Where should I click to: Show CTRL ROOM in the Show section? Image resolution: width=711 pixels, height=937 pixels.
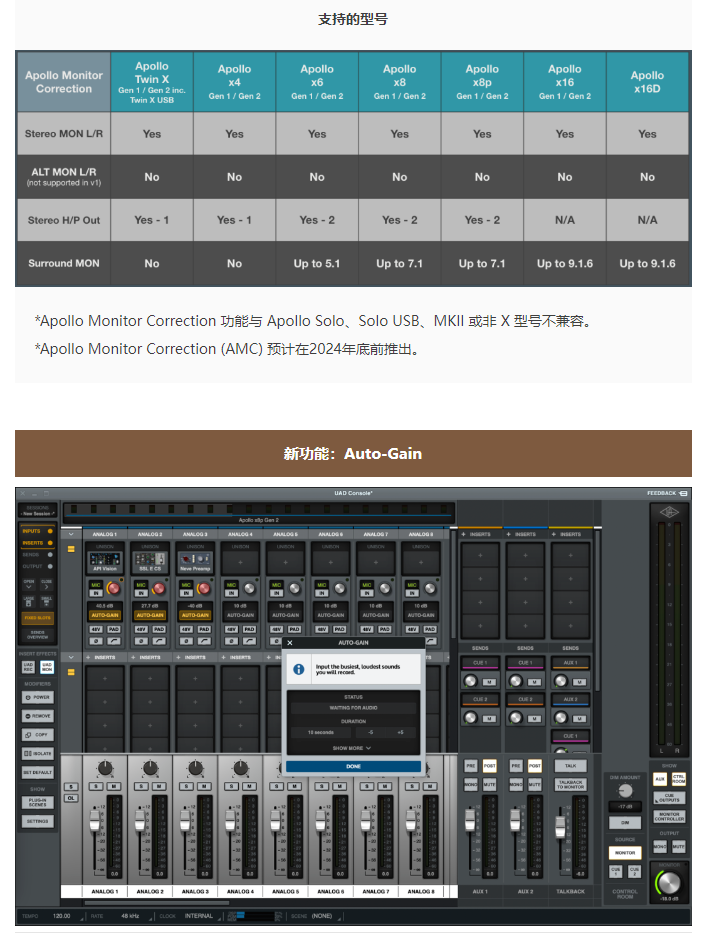[x=679, y=779]
